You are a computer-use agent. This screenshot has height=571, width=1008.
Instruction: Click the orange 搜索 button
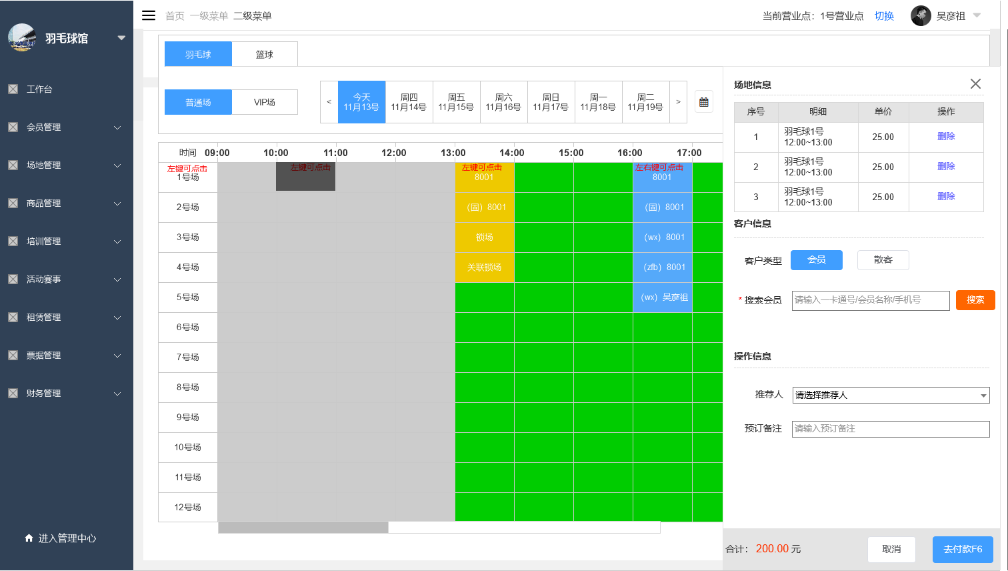point(975,300)
